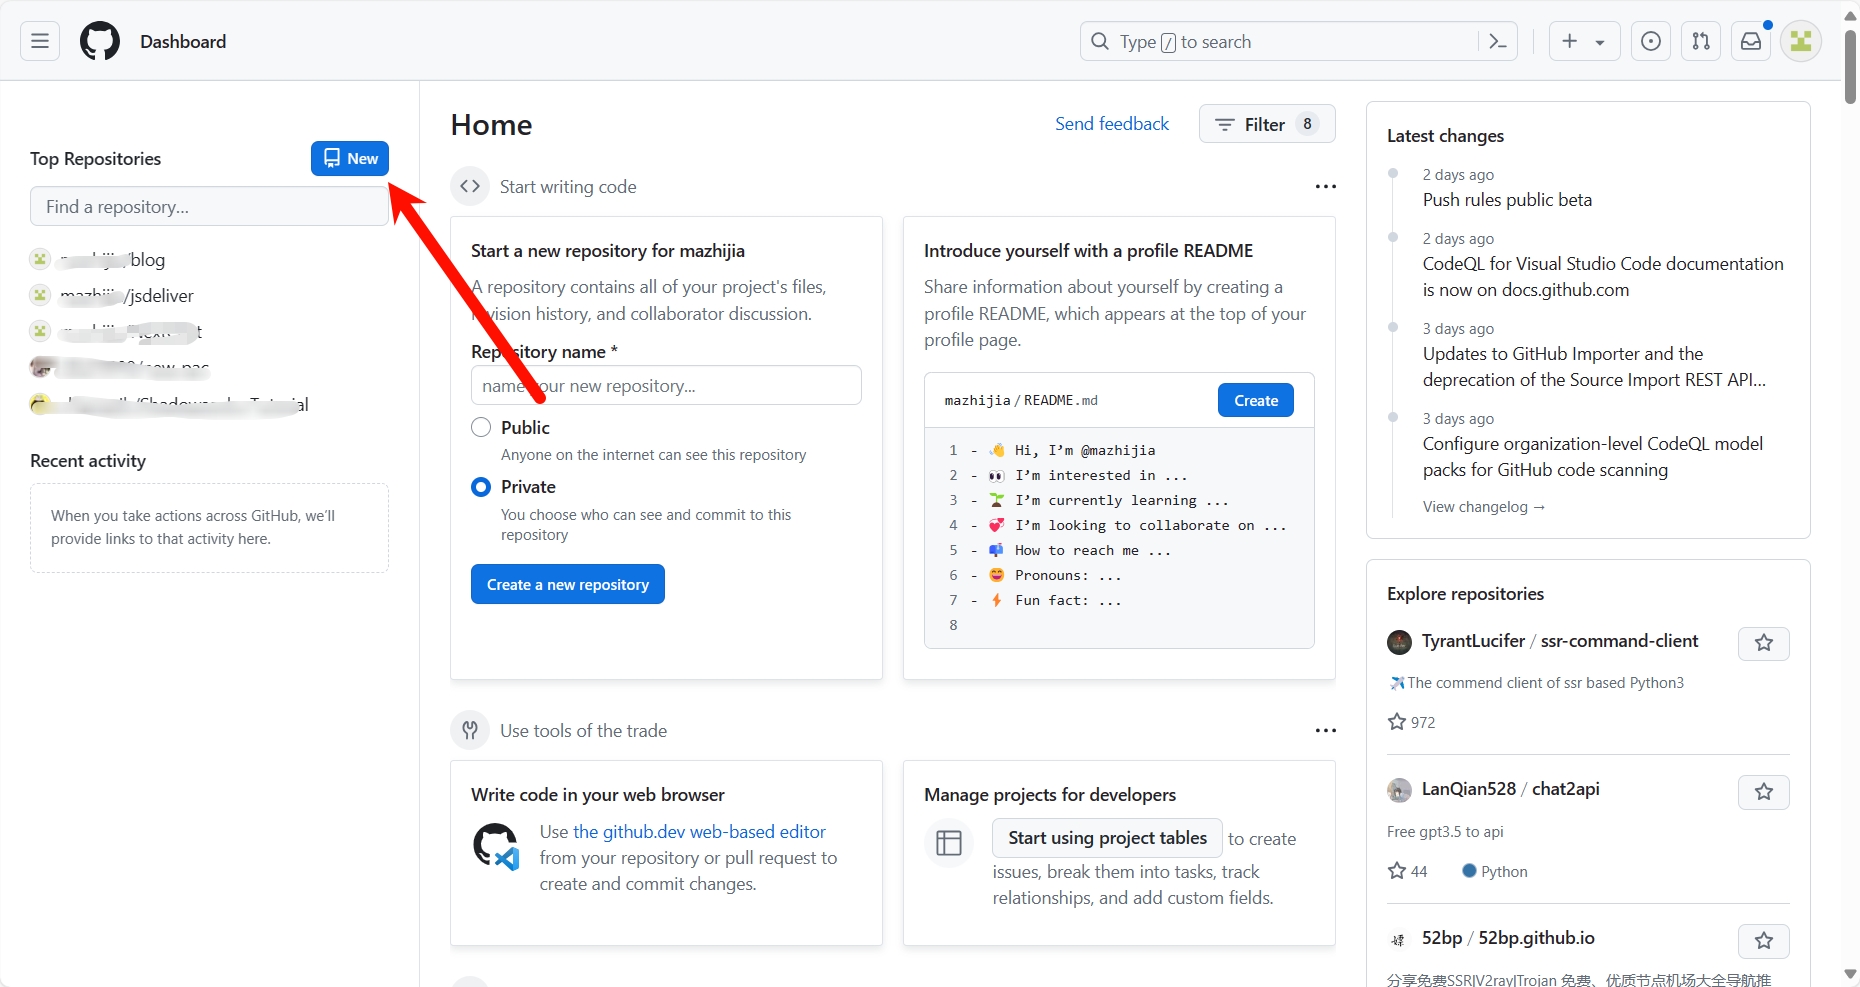Open the Filter menu button
Screen dimensions: 1860x987
tap(1267, 124)
